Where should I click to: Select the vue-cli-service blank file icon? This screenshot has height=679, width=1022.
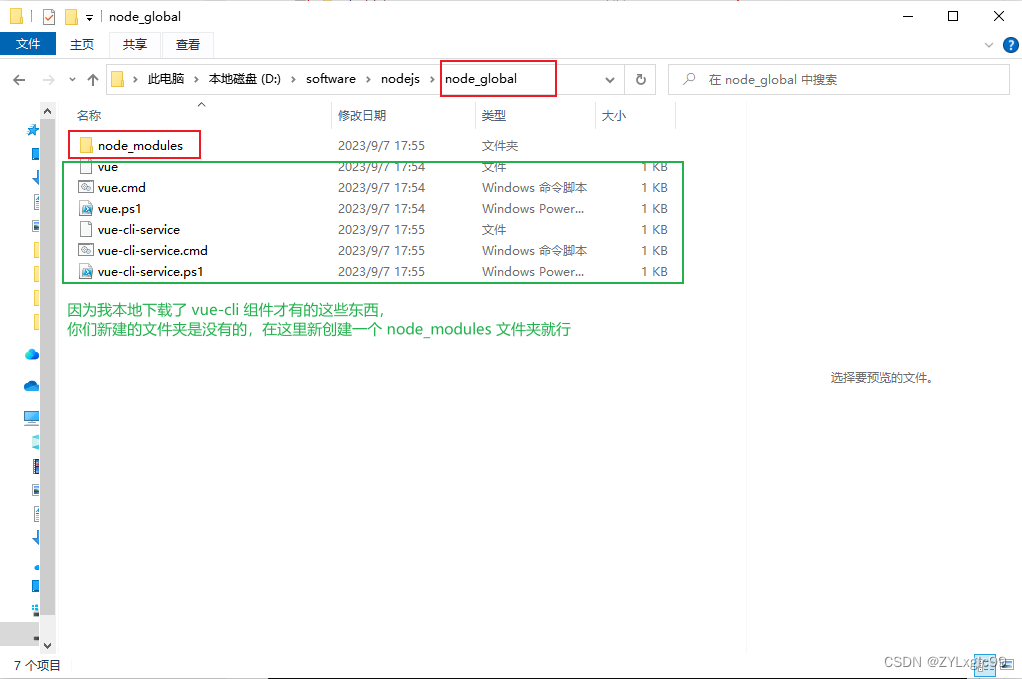pyautogui.click(x=85, y=229)
